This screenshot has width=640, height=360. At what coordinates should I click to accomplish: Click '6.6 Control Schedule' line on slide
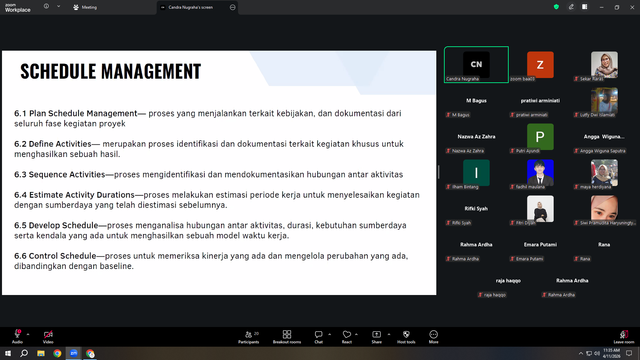[x=211, y=261]
